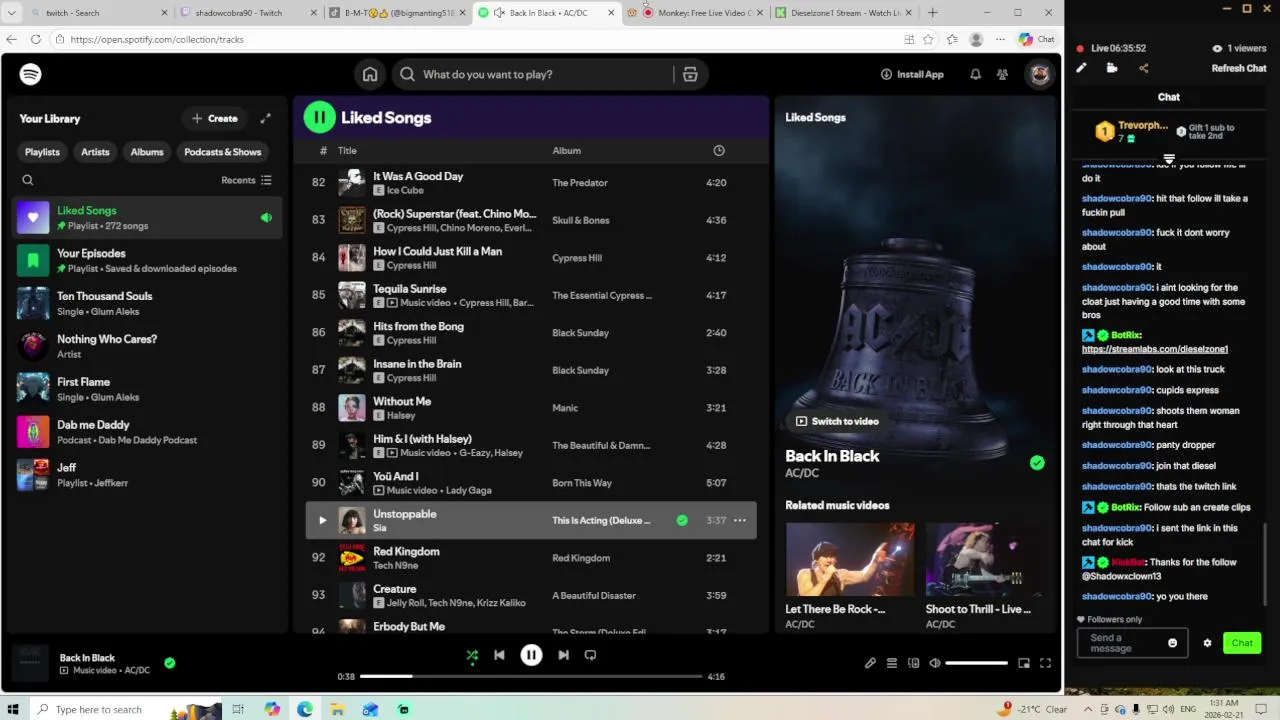Filter library by Artists
Image resolution: width=1280 pixels, height=720 pixels.
click(95, 152)
